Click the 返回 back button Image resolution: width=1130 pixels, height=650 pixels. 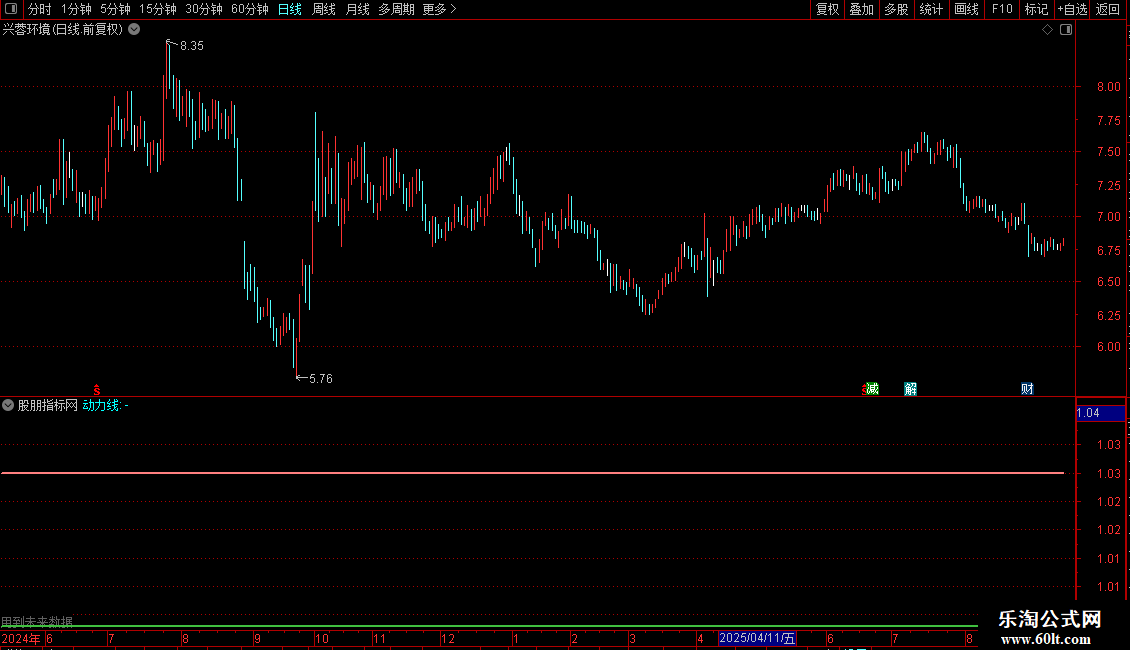pos(1108,9)
